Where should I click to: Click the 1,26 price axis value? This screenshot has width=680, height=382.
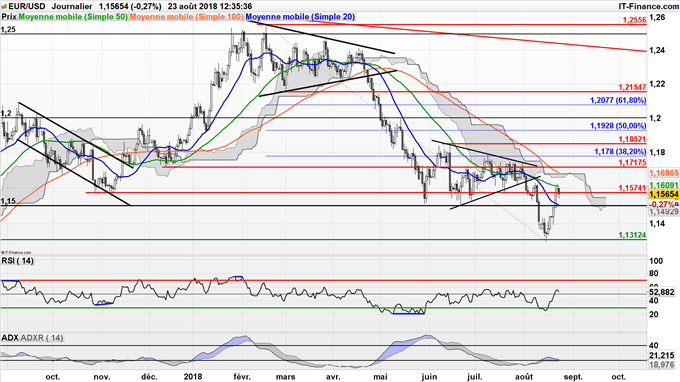click(x=657, y=17)
